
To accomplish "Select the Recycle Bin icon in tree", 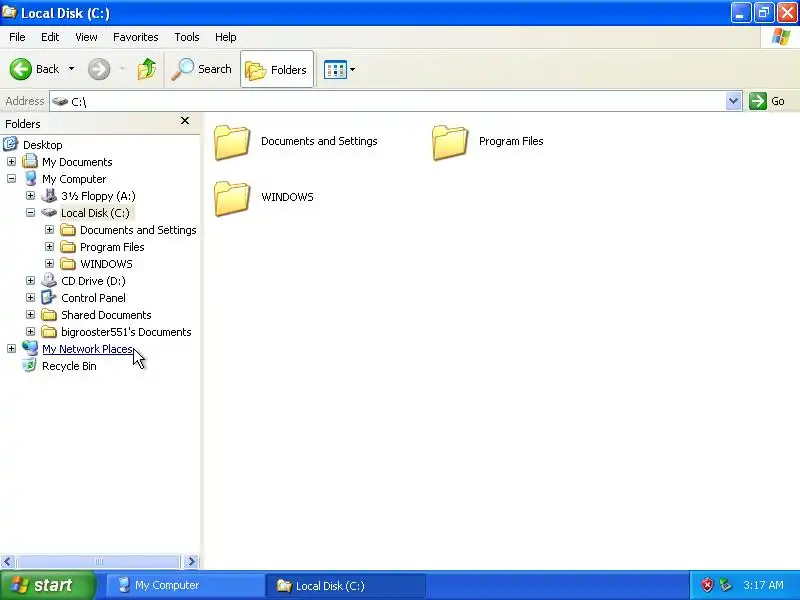I will pyautogui.click(x=30, y=365).
